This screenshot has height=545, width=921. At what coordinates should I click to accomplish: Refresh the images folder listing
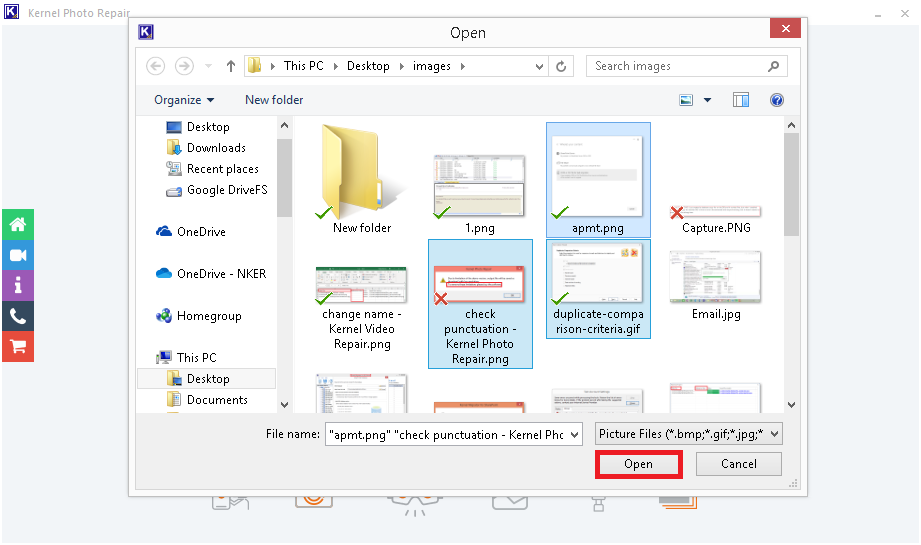[x=561, y=66]
